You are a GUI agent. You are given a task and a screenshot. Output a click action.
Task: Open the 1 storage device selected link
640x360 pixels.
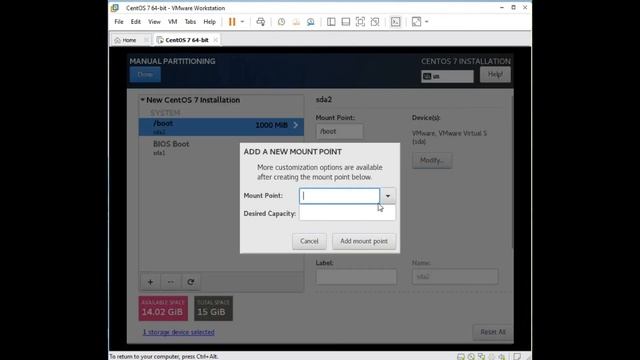pos(178,332)
